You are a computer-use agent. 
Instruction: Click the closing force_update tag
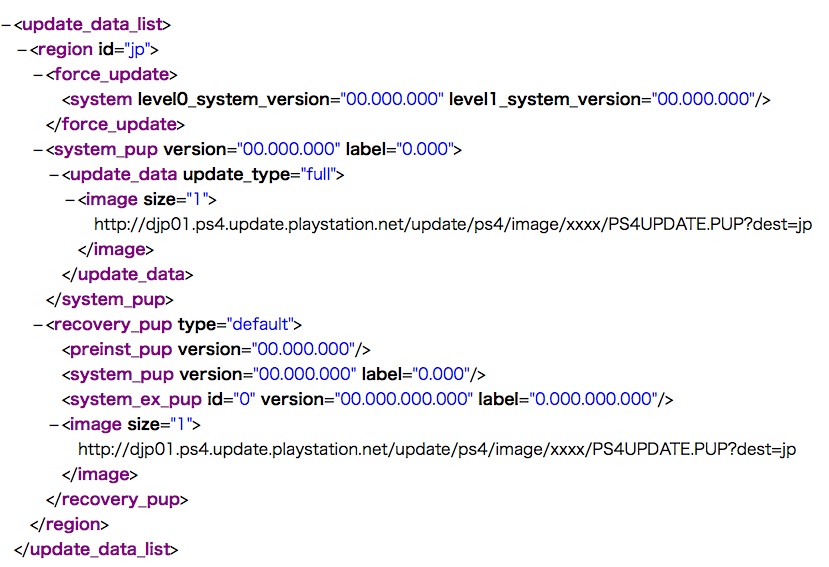115,124
